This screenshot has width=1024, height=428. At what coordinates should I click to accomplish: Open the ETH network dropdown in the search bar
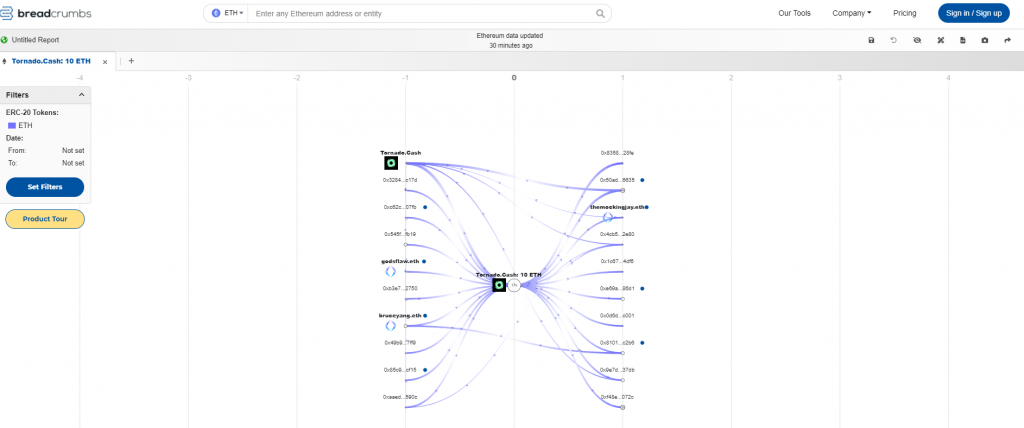[x=228, y=13]
